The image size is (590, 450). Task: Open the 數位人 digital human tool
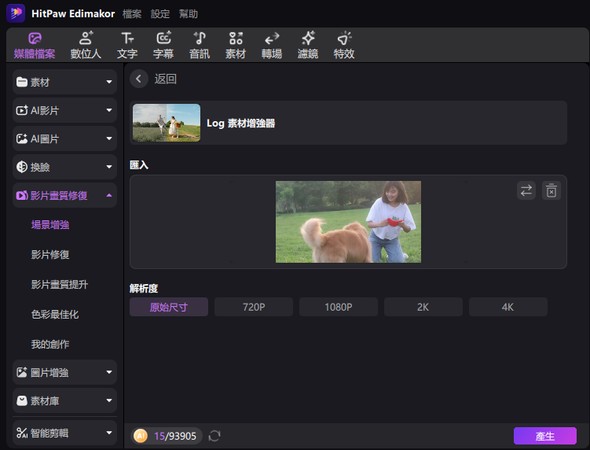click(x=86, y=45)
